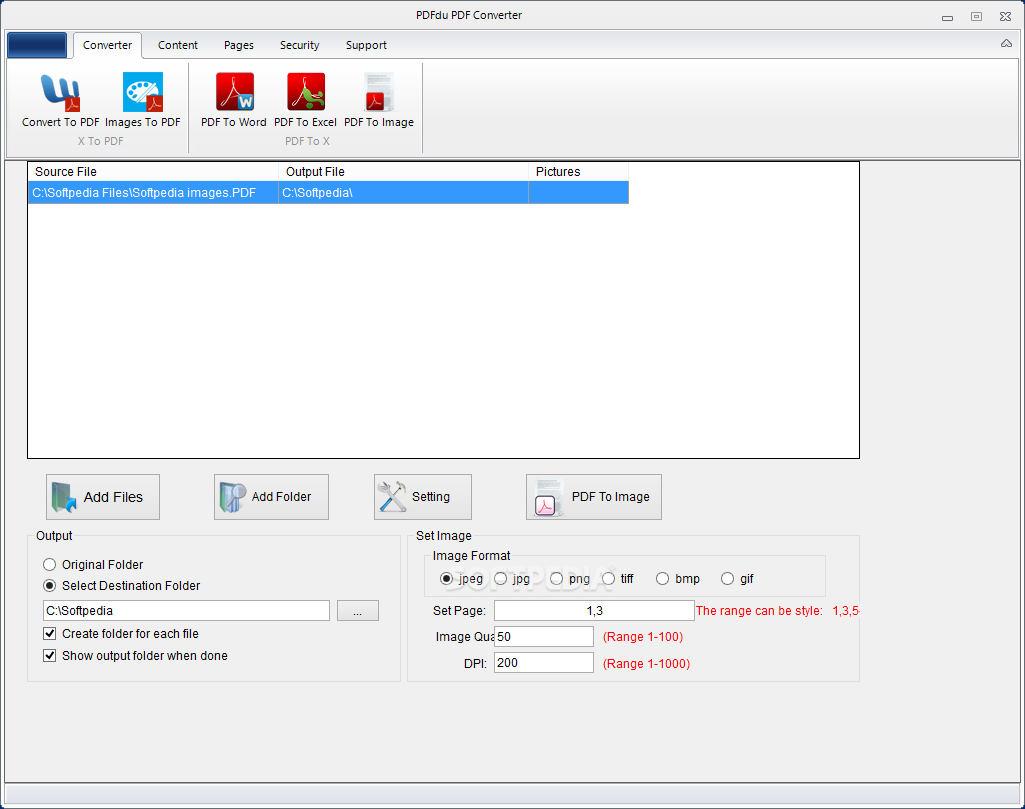1025x809 pixels.
Task: Start conversion with the PDF To Image button
Action: (x=594, y=497)
